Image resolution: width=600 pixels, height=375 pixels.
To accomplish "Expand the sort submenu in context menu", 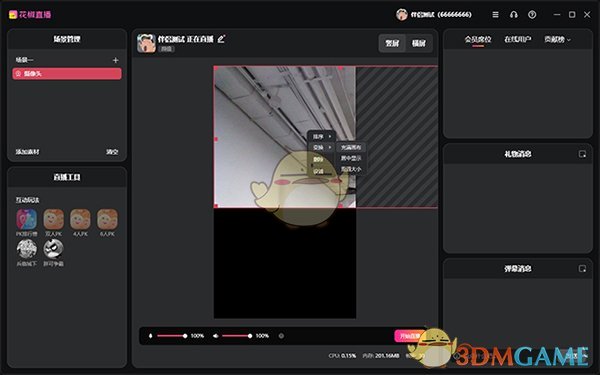I will pyautogui.click(x=322, y=137).
